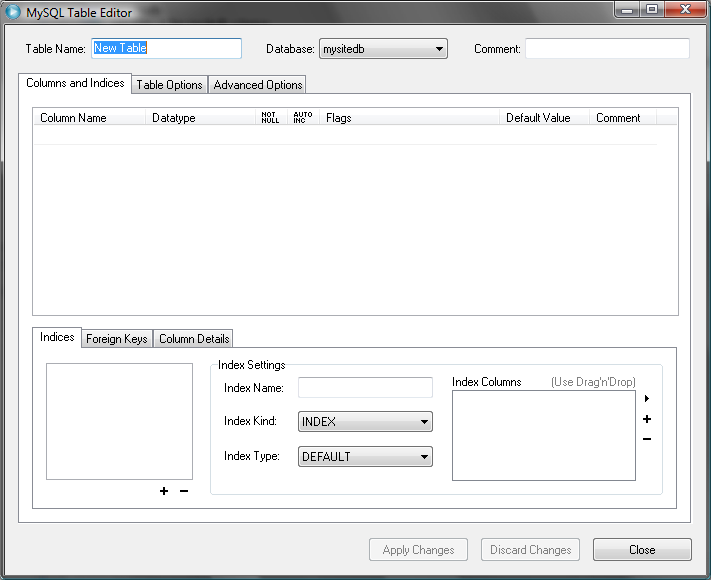
Task: Click the Column Name header
Action: click(73, 118)
